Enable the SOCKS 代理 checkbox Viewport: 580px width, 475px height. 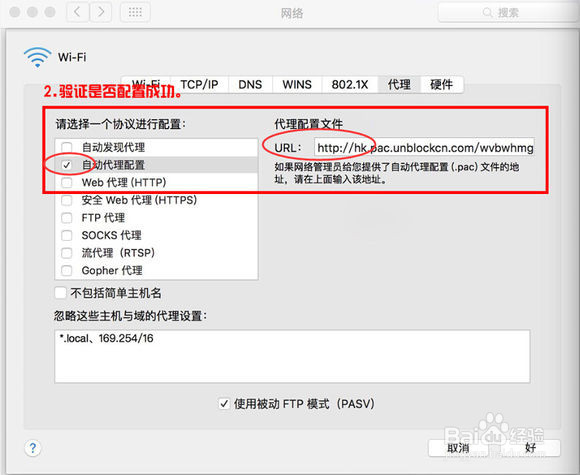(x=67, y=235)
